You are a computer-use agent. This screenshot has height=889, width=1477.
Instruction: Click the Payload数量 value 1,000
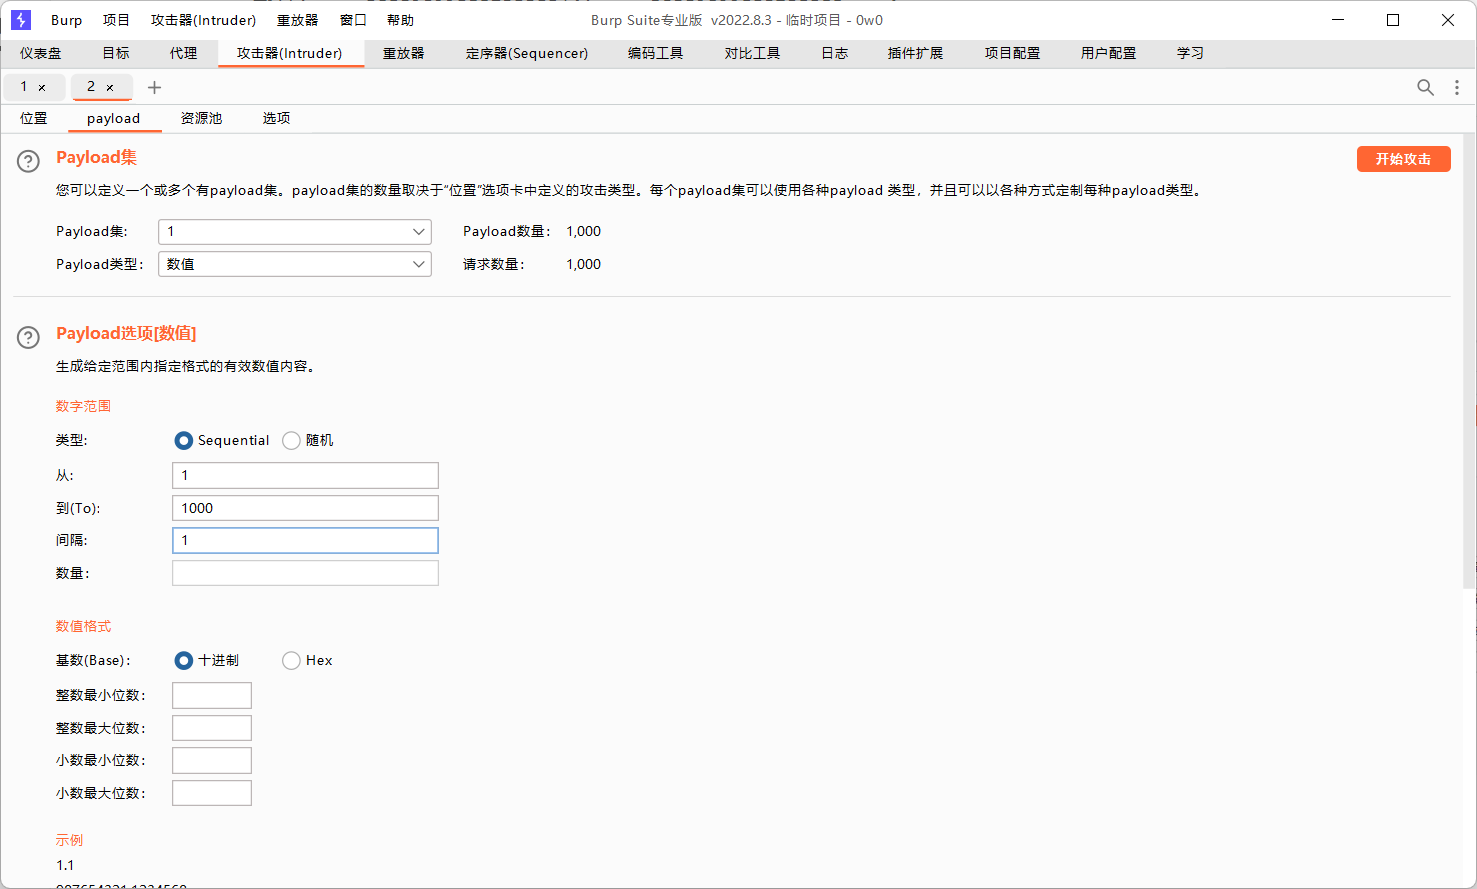pos(584,231)
